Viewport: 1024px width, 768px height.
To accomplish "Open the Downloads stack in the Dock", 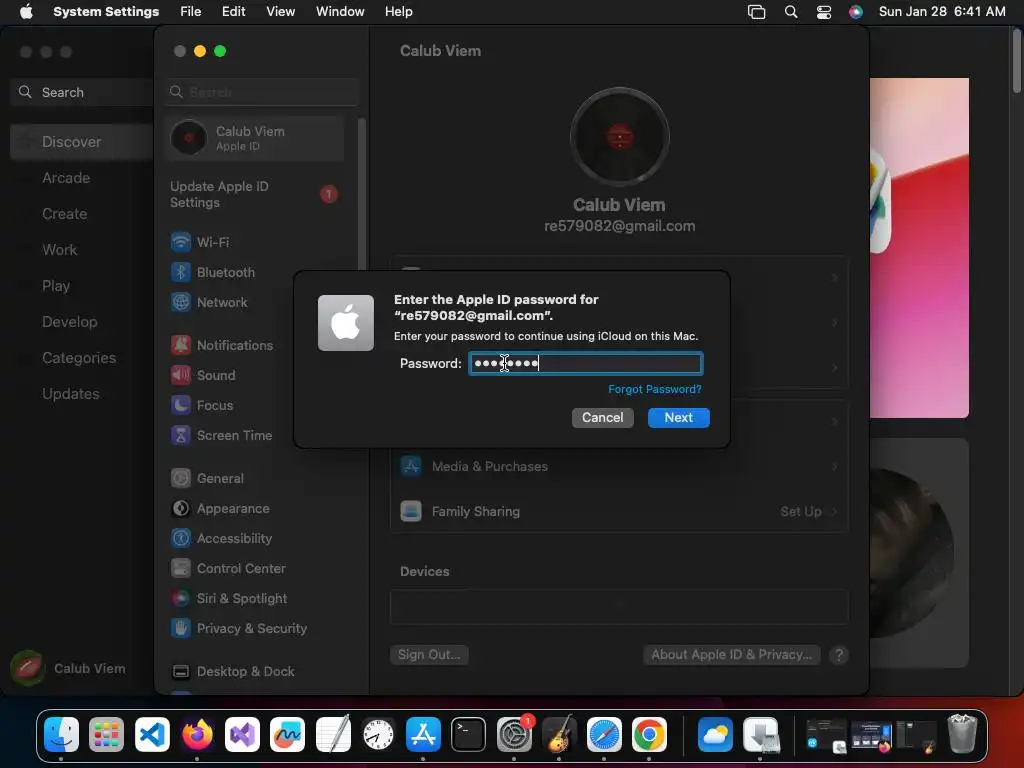I will click(x=761, y=734).
